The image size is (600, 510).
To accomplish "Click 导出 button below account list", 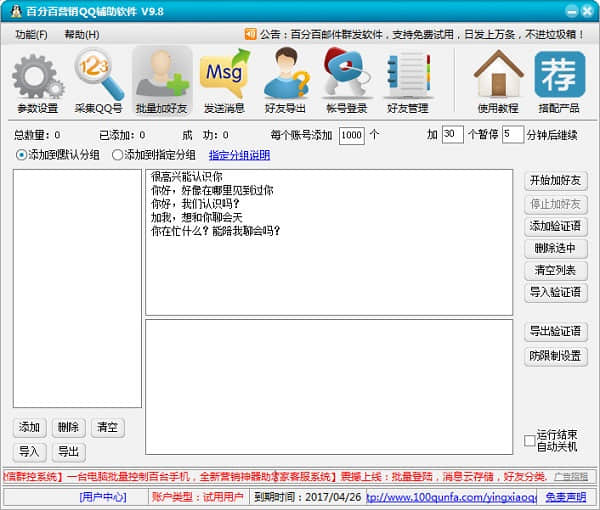I will (x=68, y=452).
